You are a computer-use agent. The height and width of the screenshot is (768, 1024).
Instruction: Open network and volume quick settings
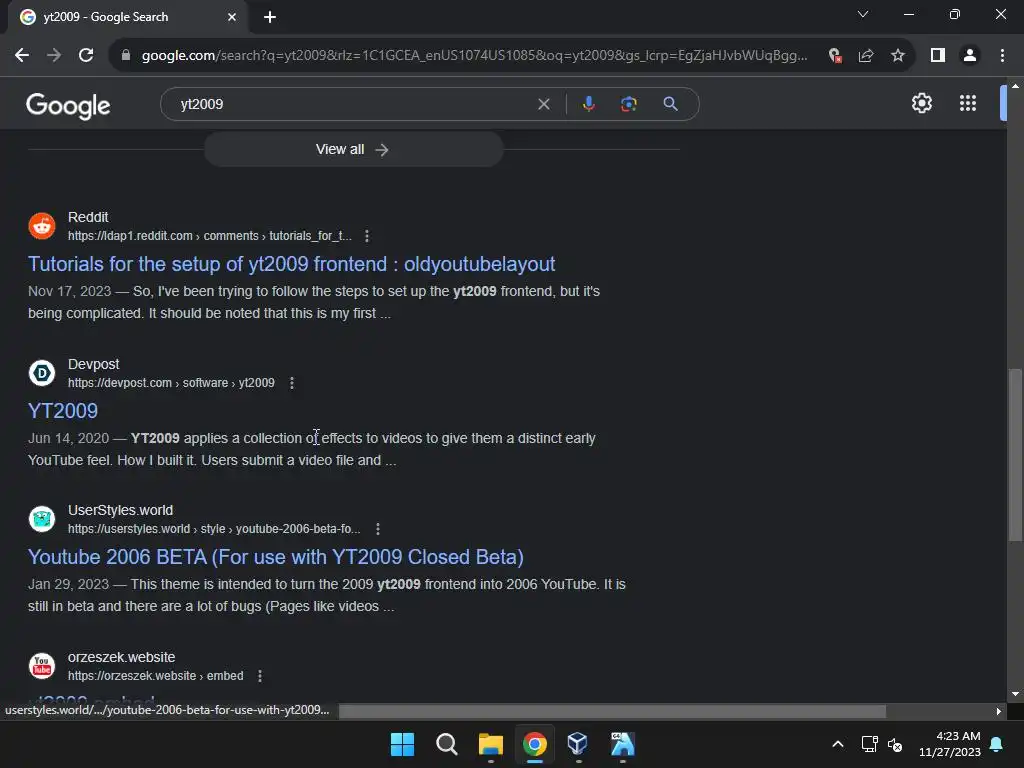[882, 744]
